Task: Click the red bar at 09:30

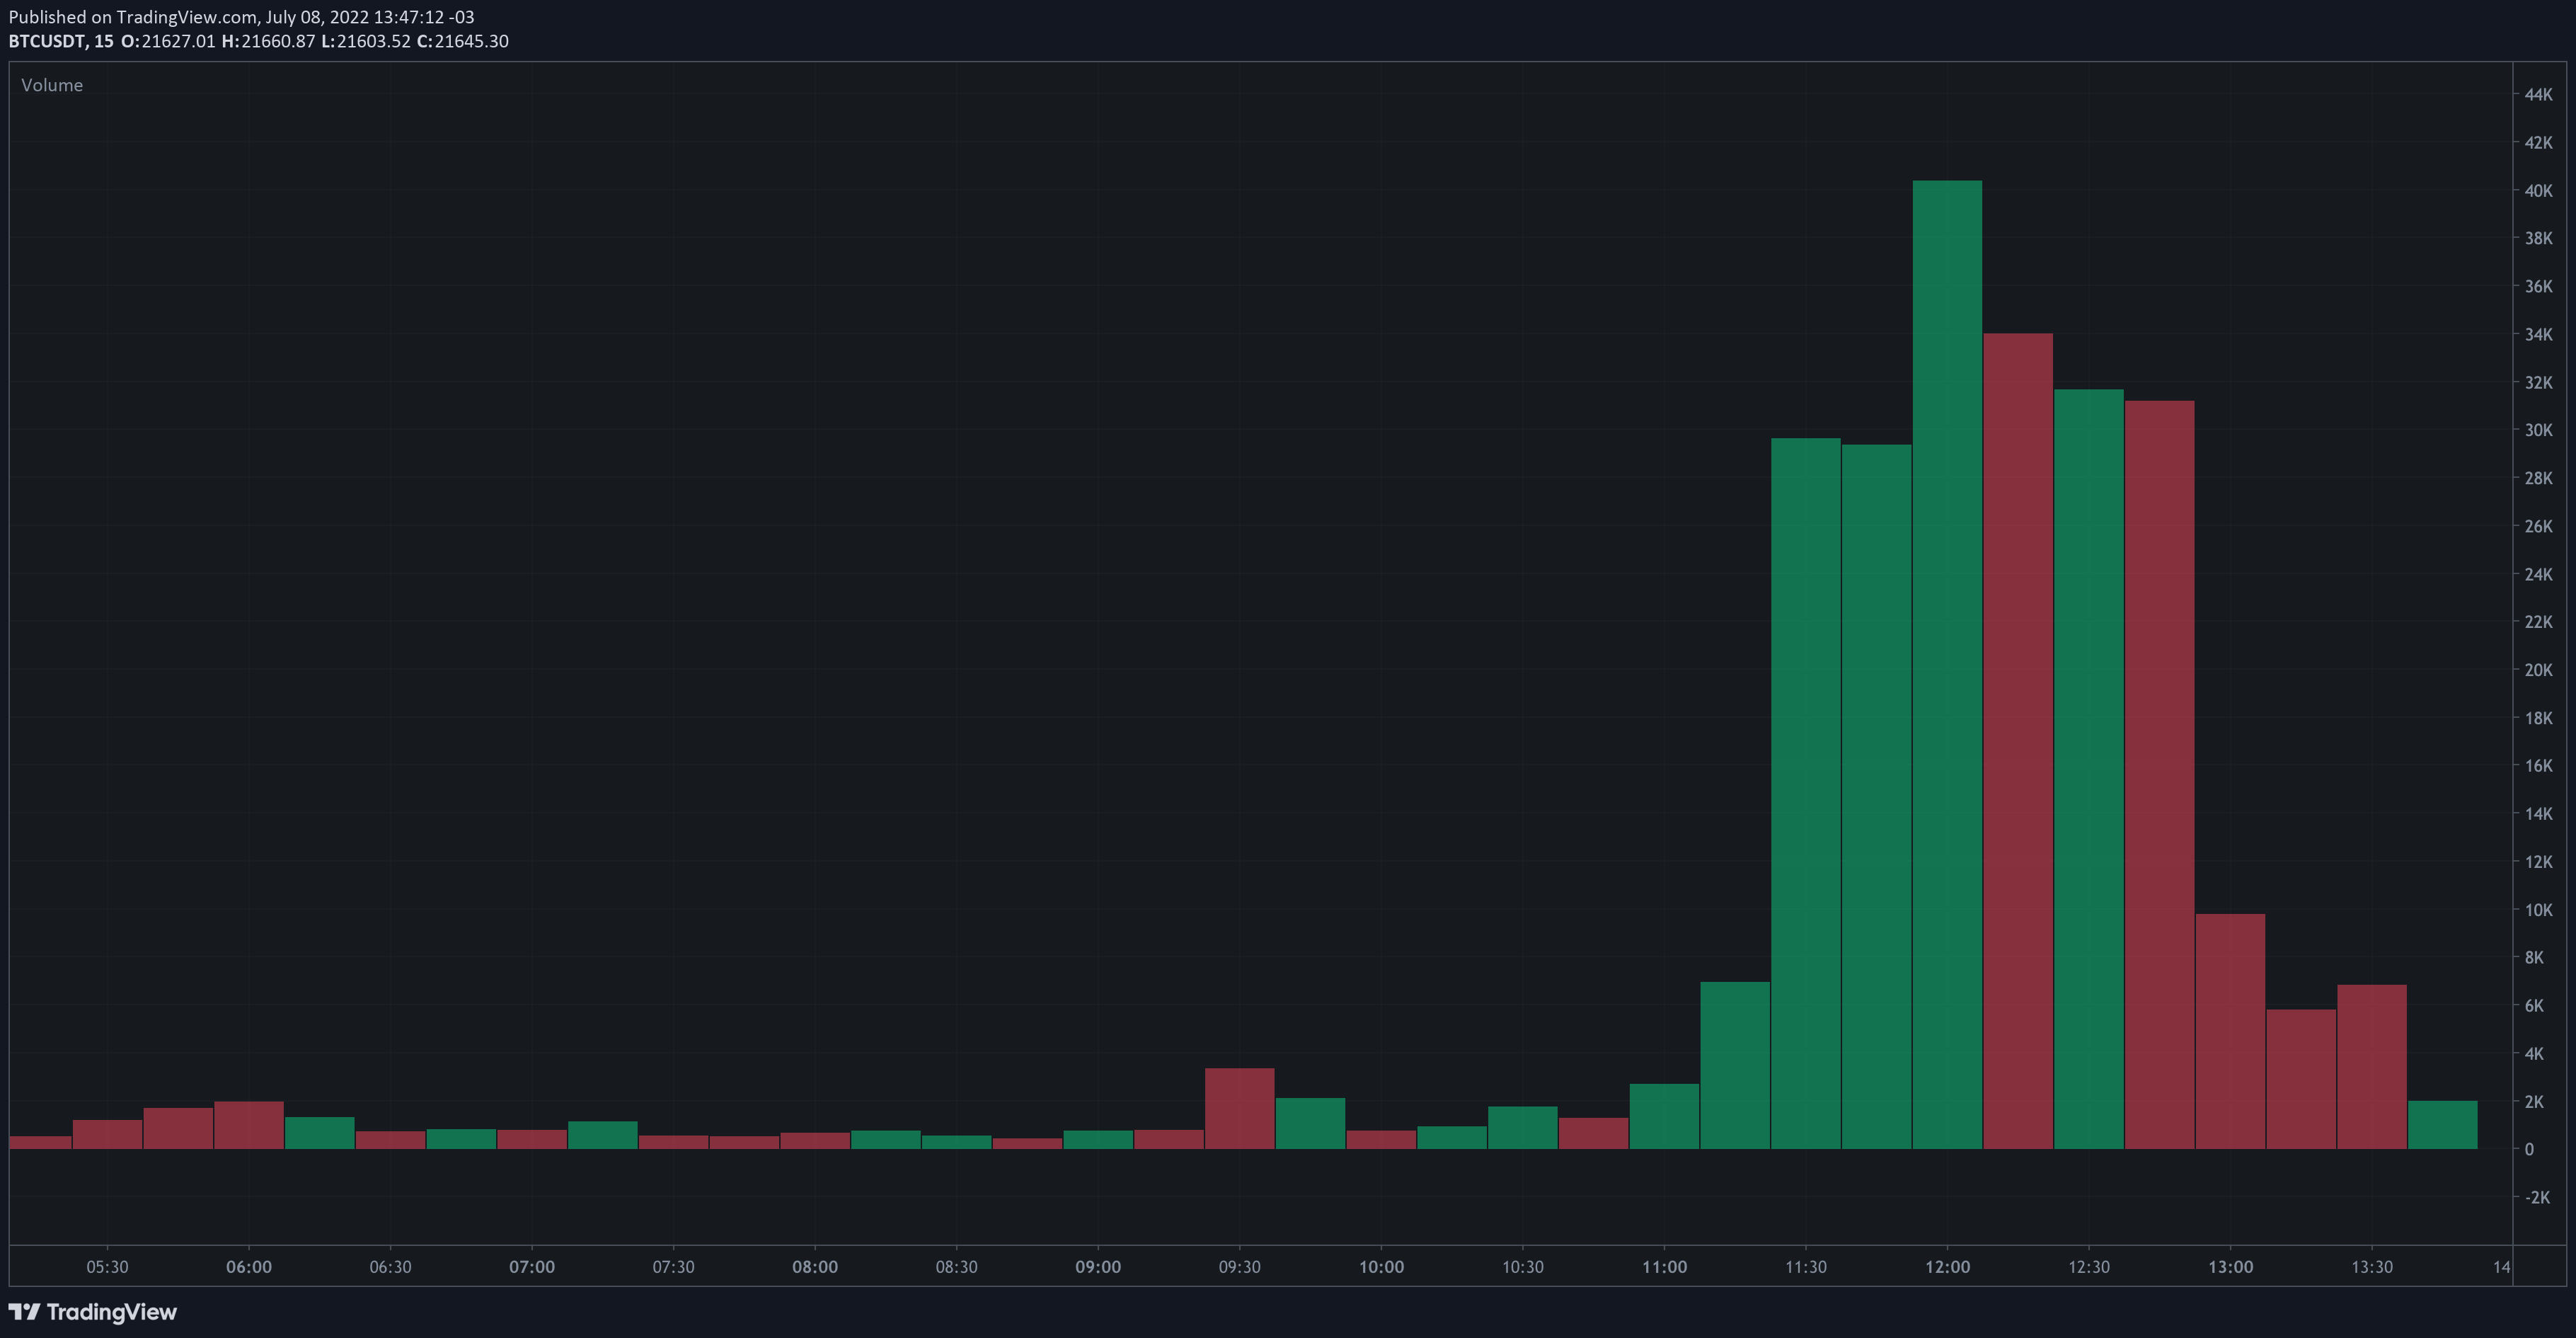Action: point(1239,1108)
